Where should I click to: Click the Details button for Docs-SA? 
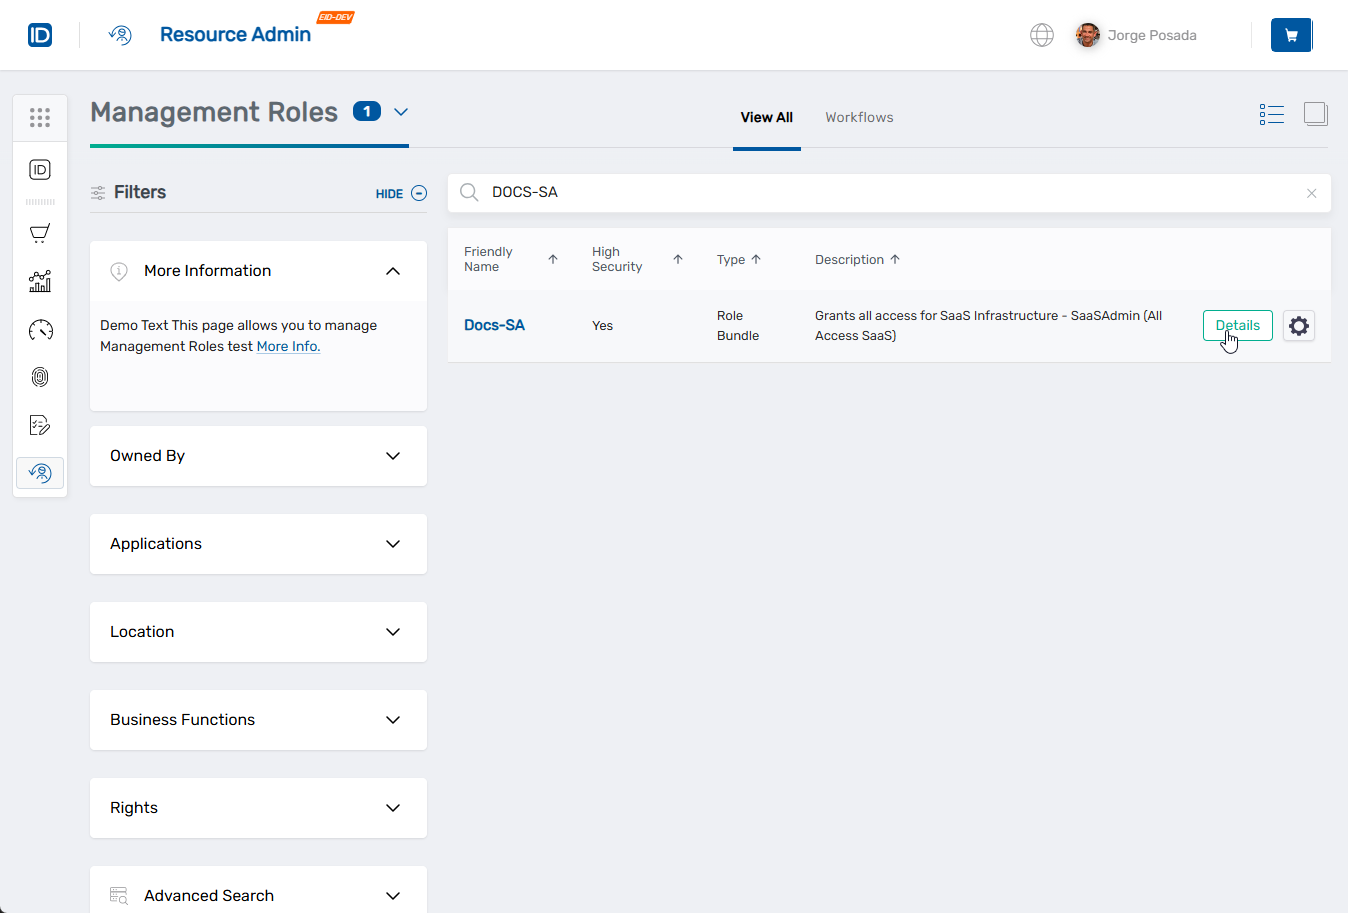point(1237,325)
